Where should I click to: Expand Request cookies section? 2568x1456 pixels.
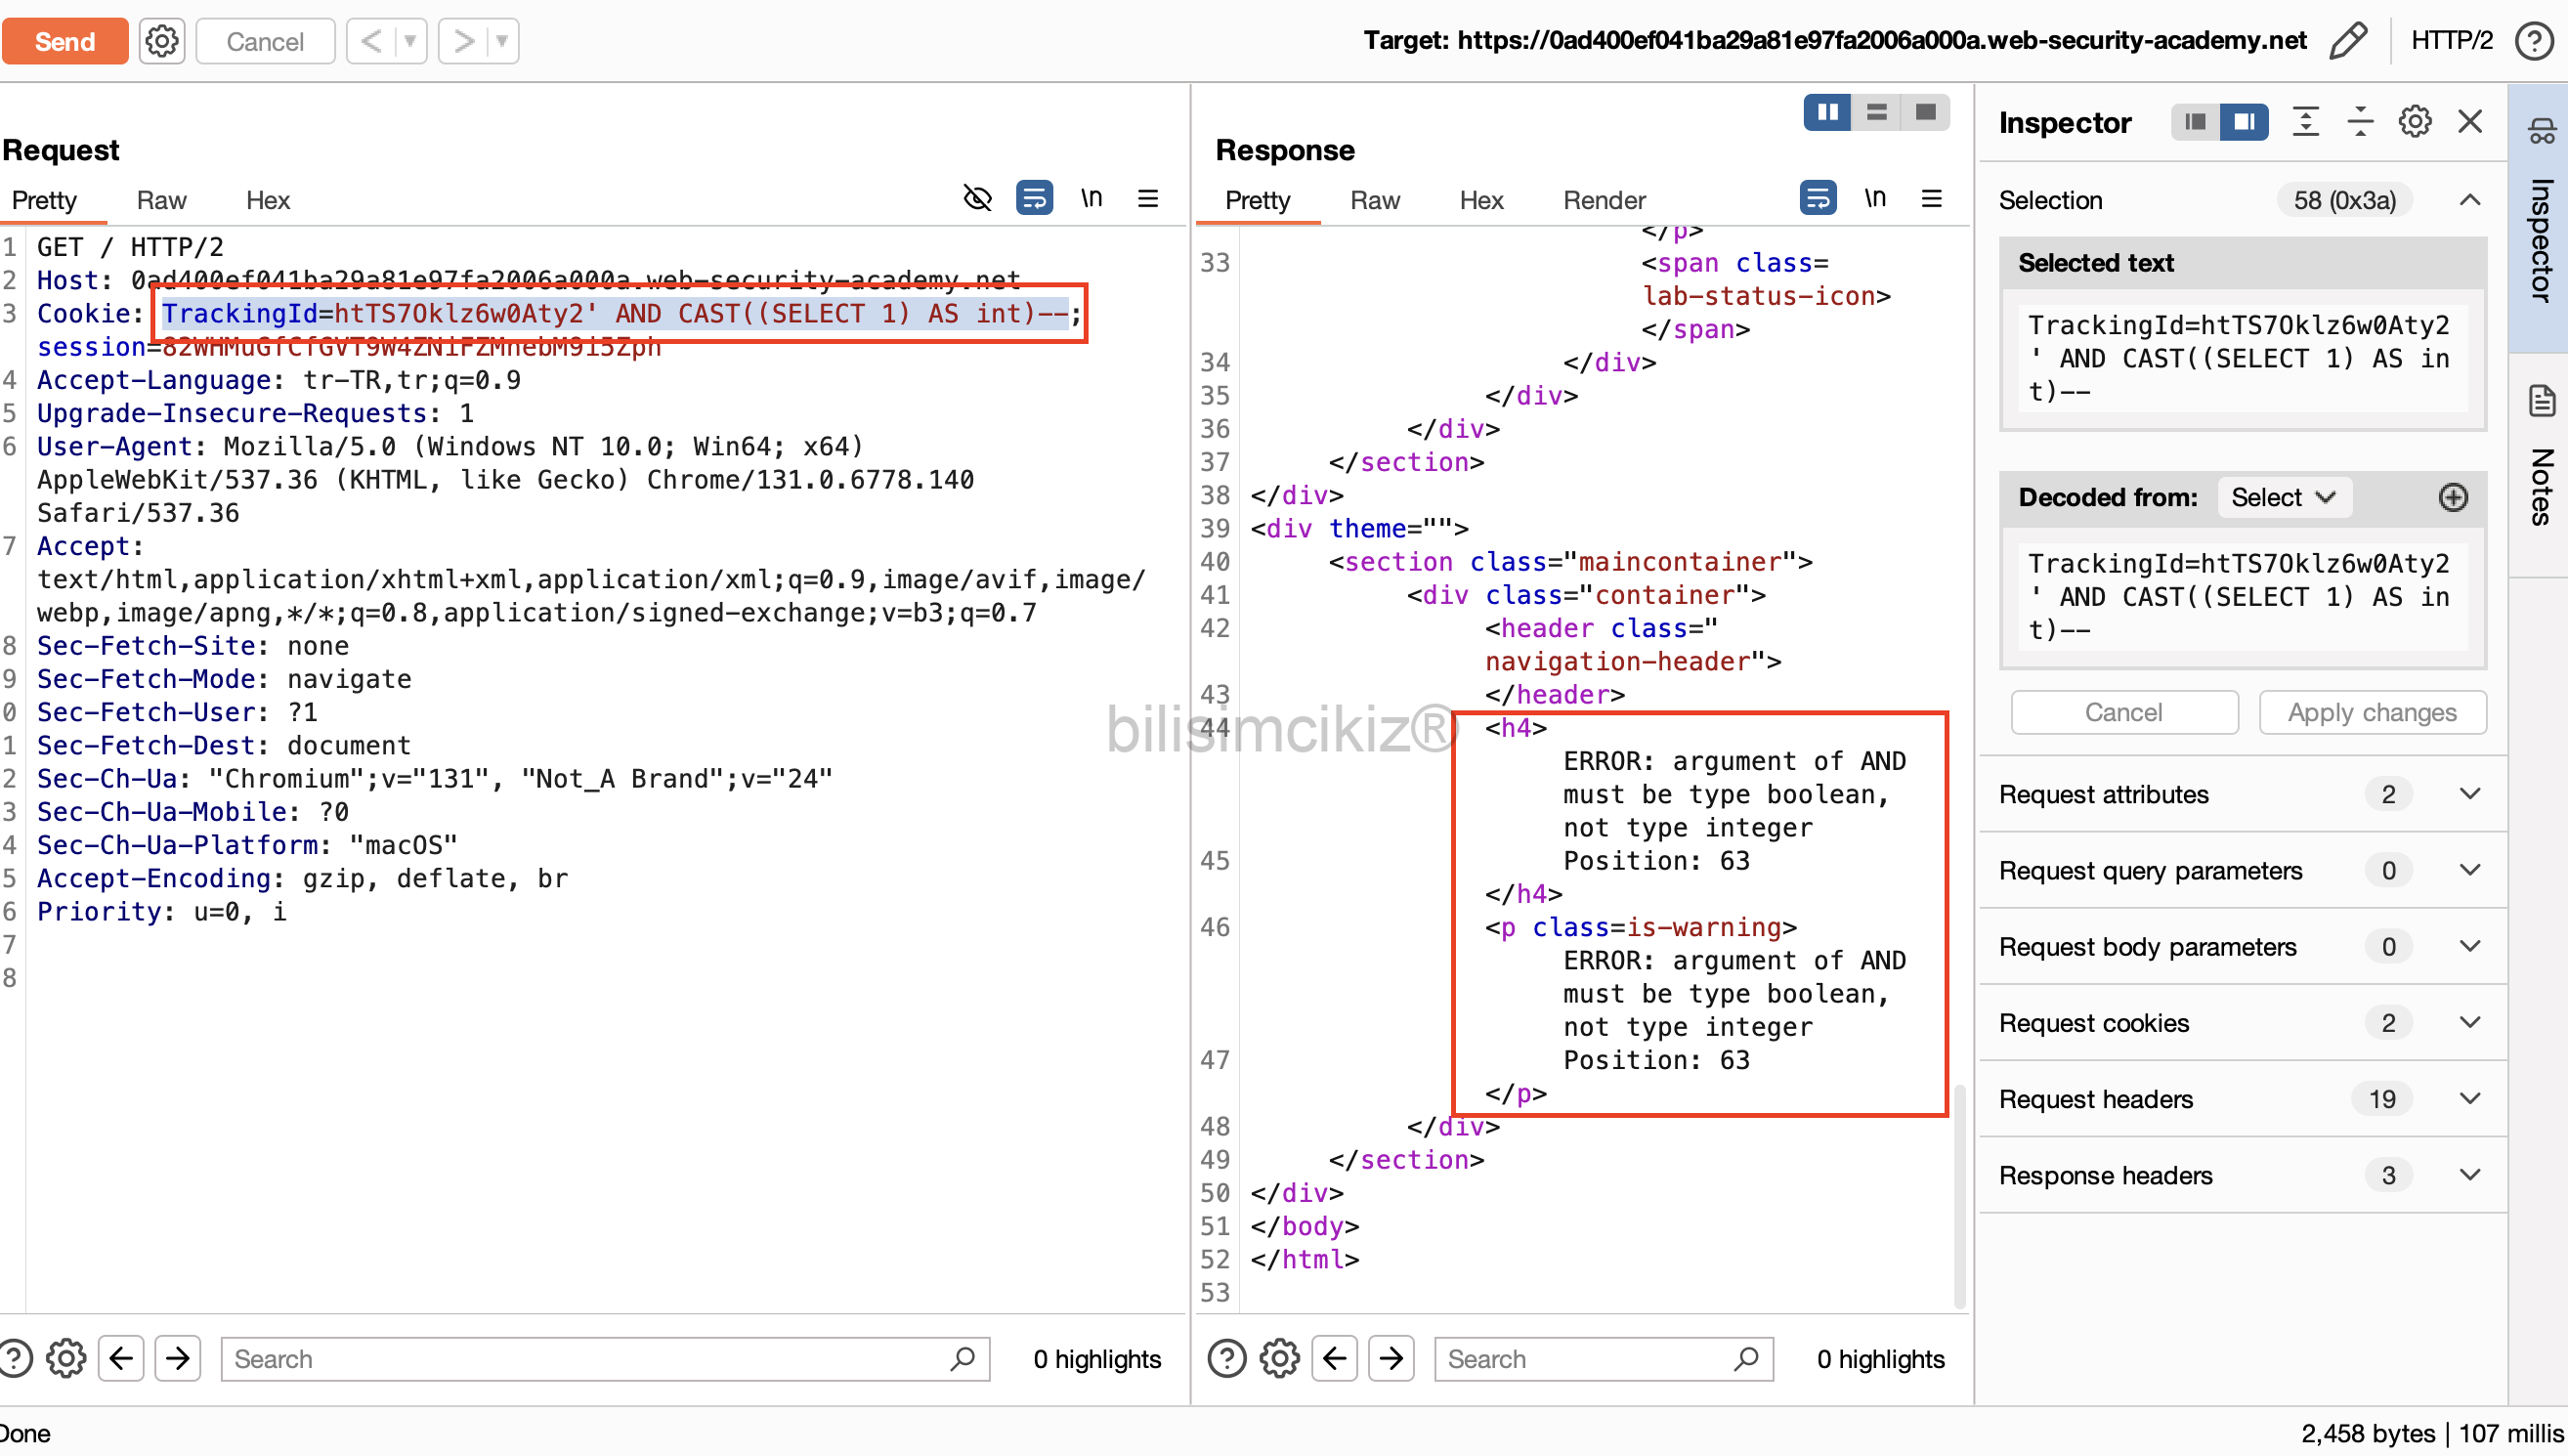2469,1022
